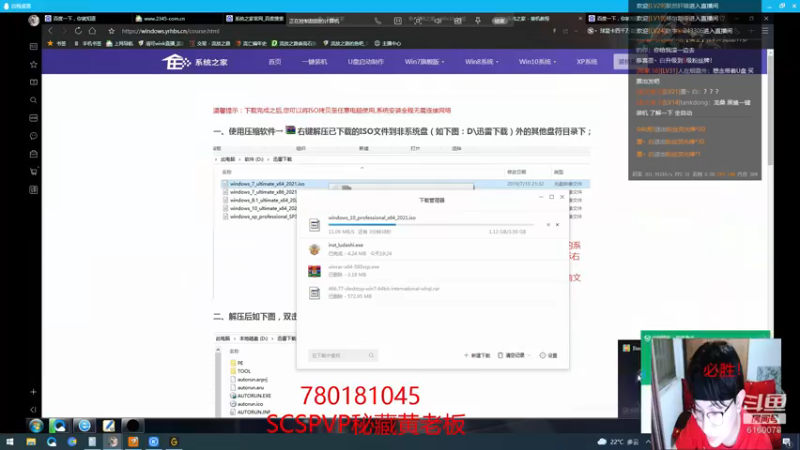The height and width of the screenshot is (450, 800).
Task: Open the 一键装机 navigation item
Action: [x=314, y=62]
